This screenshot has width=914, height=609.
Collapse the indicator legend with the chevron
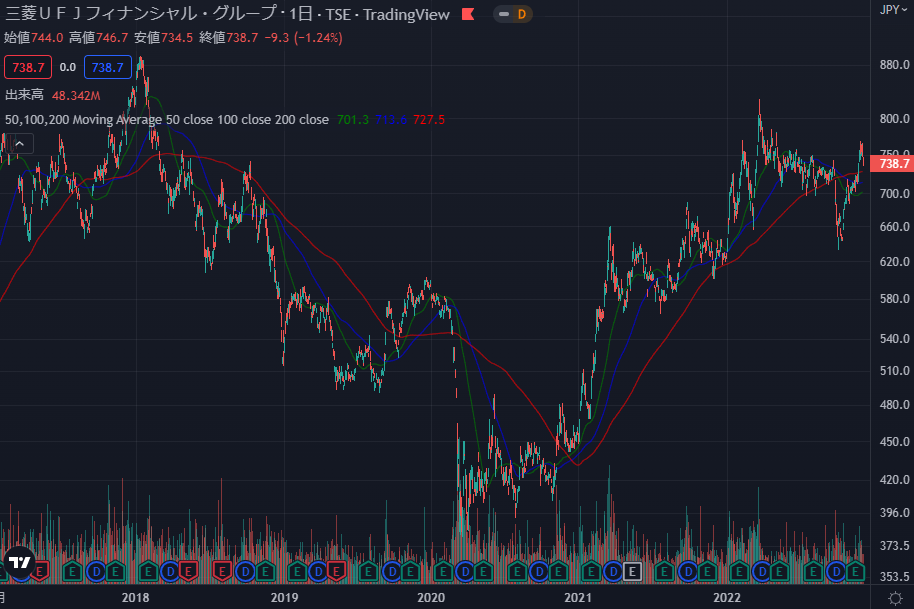tap(19, 144)
